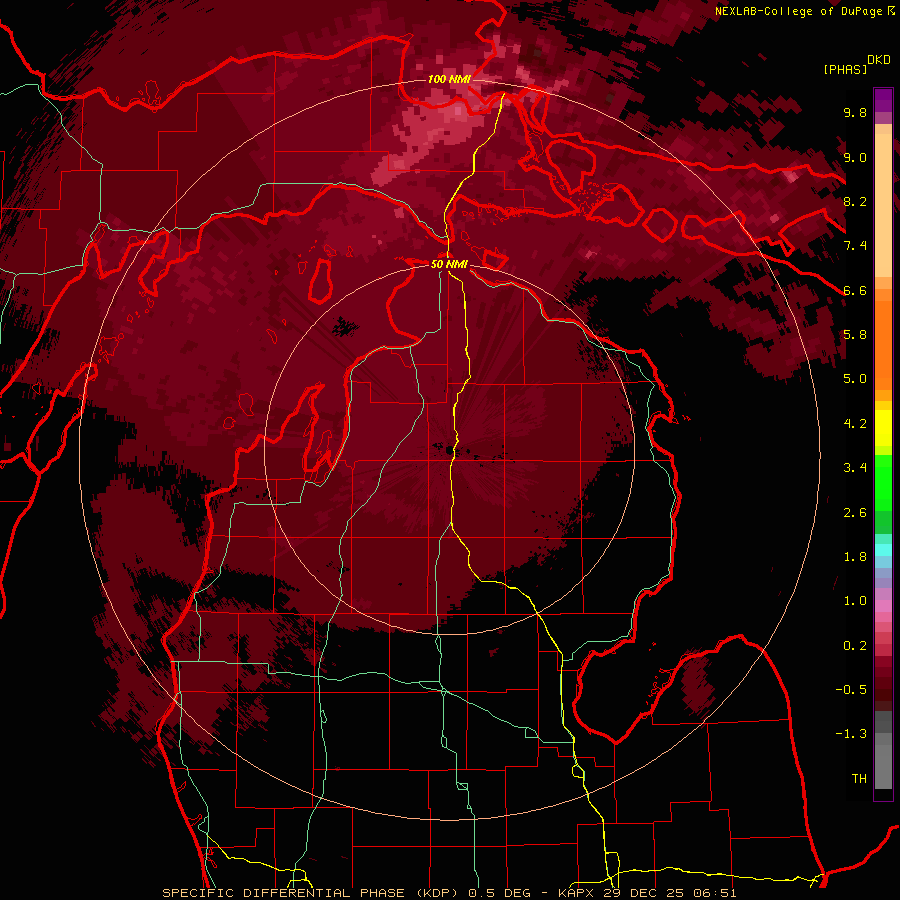
Task: Select the 1.0 value on the scale
Action: [855, 601]
